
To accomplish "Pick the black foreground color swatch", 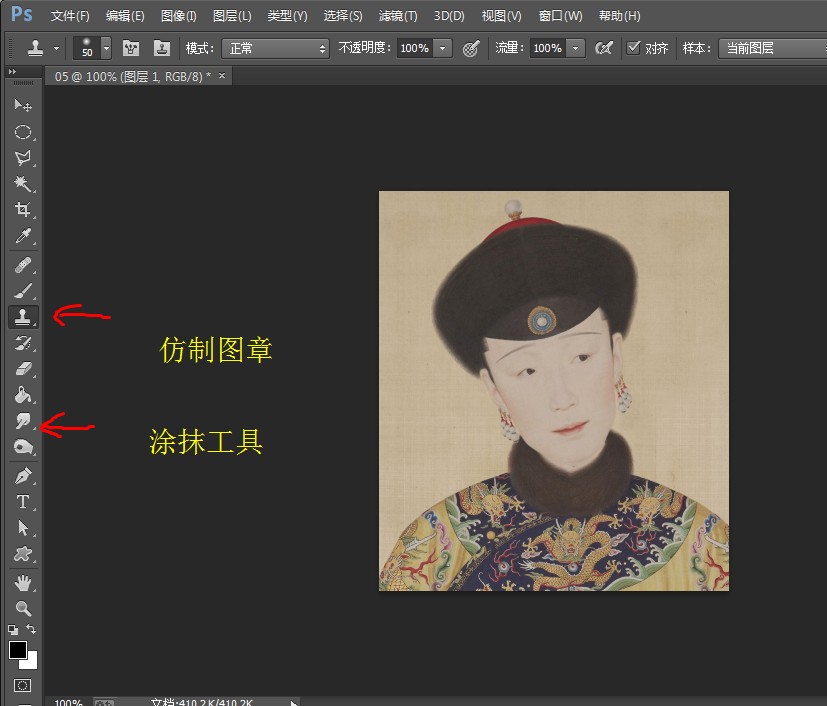I will point(17,650).
